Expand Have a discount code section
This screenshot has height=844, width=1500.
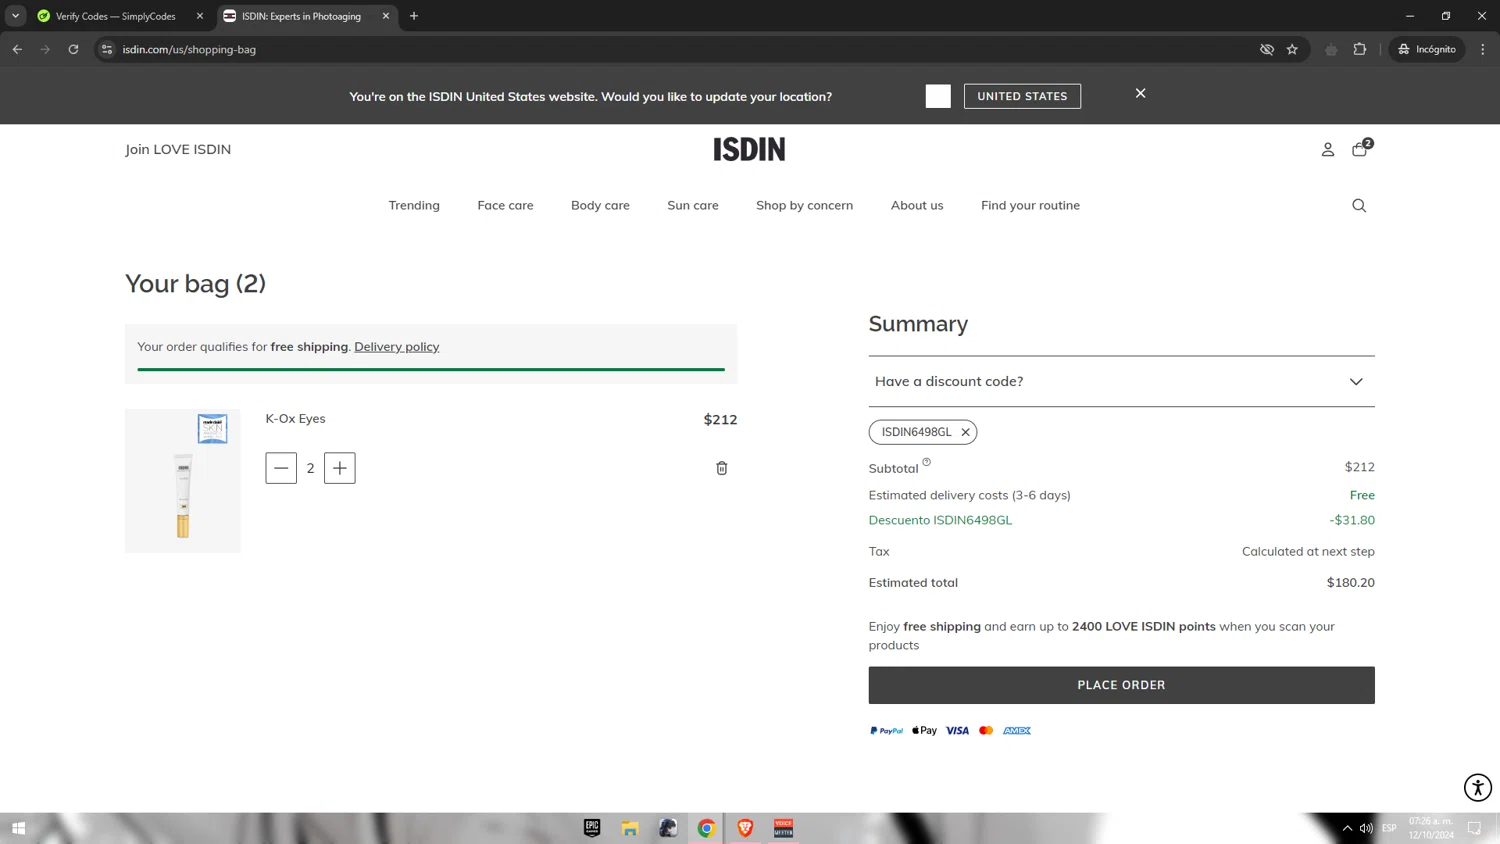1121,381
